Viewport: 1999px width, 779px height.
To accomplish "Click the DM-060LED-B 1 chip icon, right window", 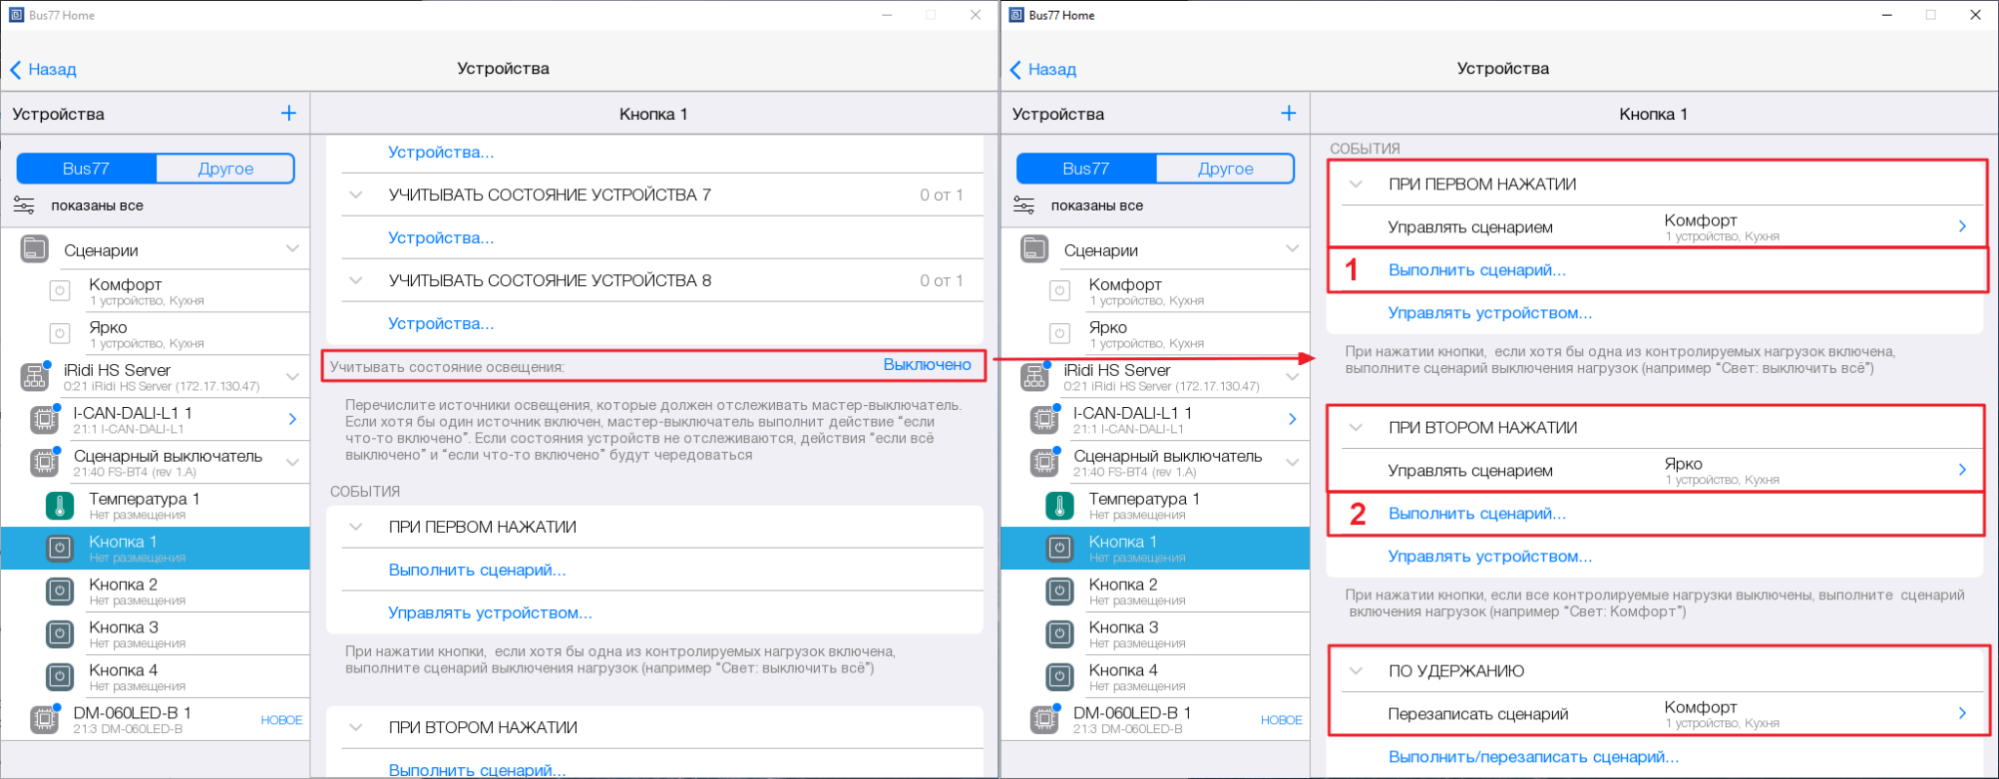I will [1044, 719].
